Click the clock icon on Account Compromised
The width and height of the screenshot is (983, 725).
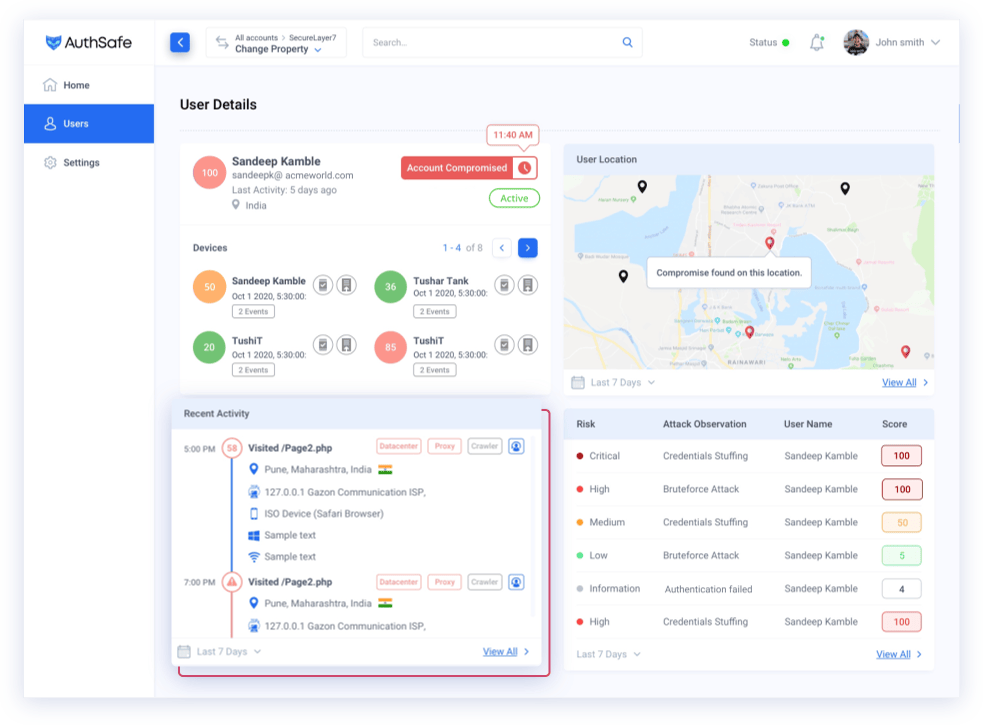(525, 168)
